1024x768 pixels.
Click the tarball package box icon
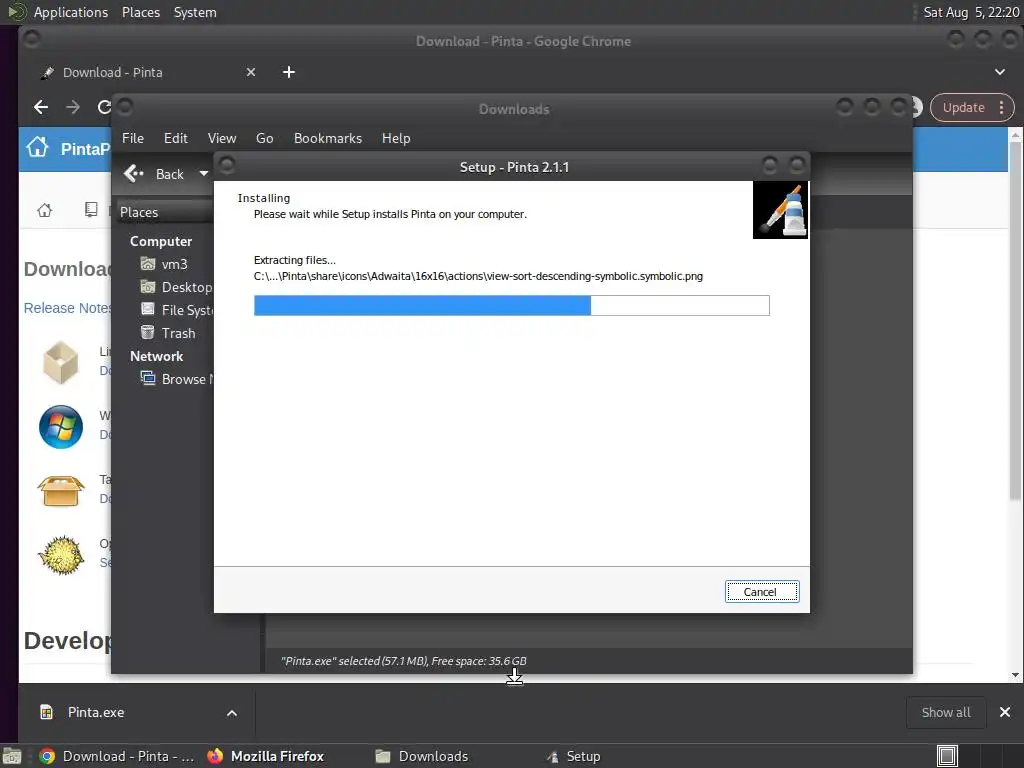coord(61,491)
